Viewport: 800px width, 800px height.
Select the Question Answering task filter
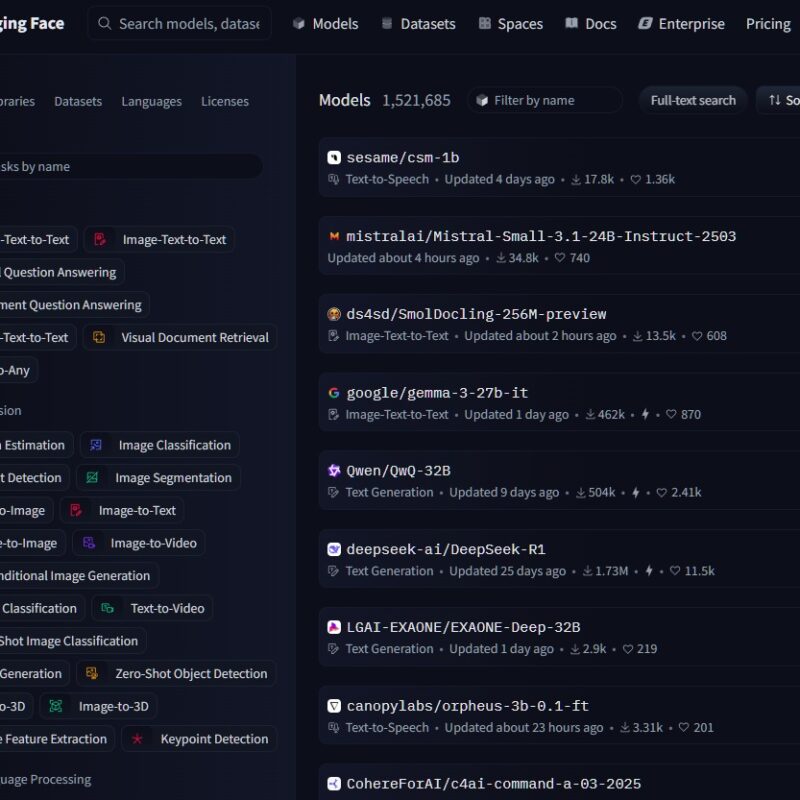click(61, 272)
